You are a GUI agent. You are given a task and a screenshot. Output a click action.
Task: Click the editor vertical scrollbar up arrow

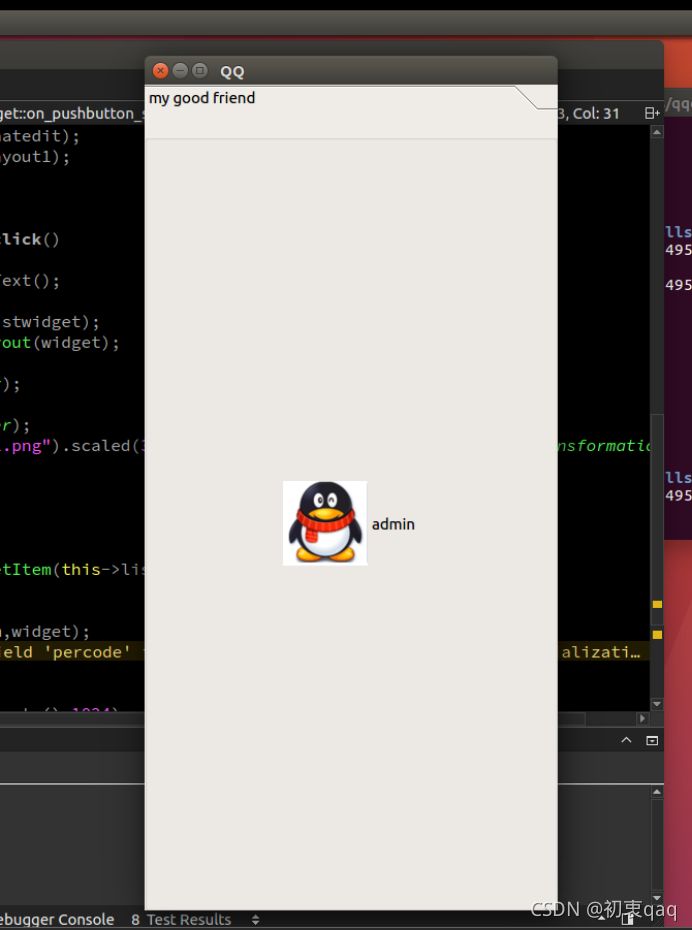(x=657, y=132)
